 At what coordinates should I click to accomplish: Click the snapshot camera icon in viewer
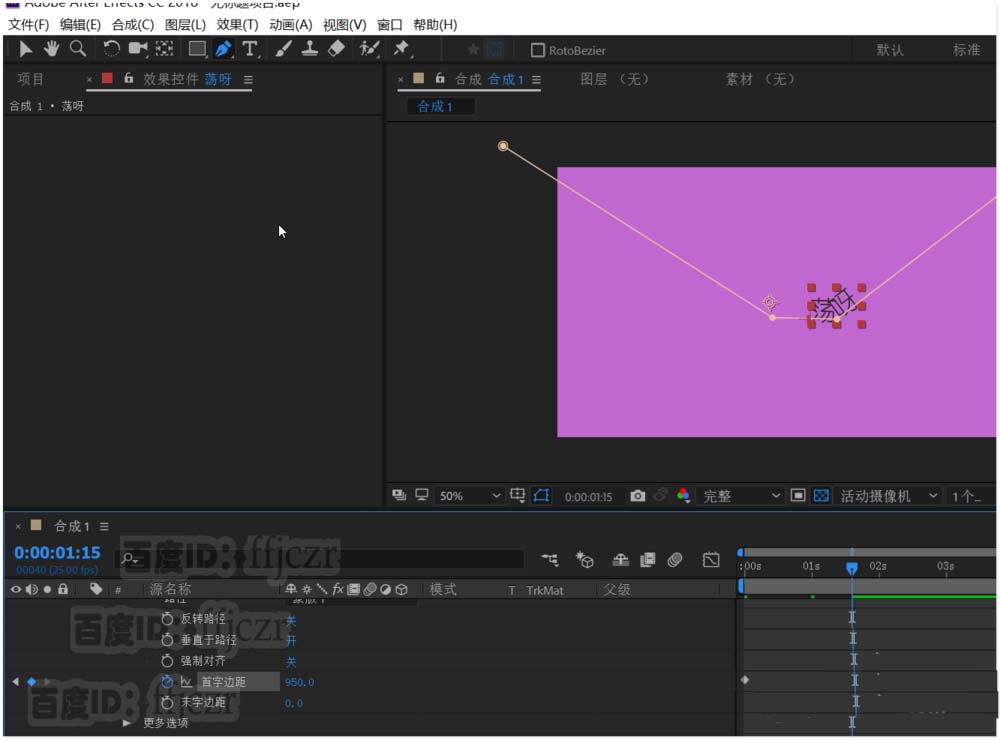tap(637, 496)
